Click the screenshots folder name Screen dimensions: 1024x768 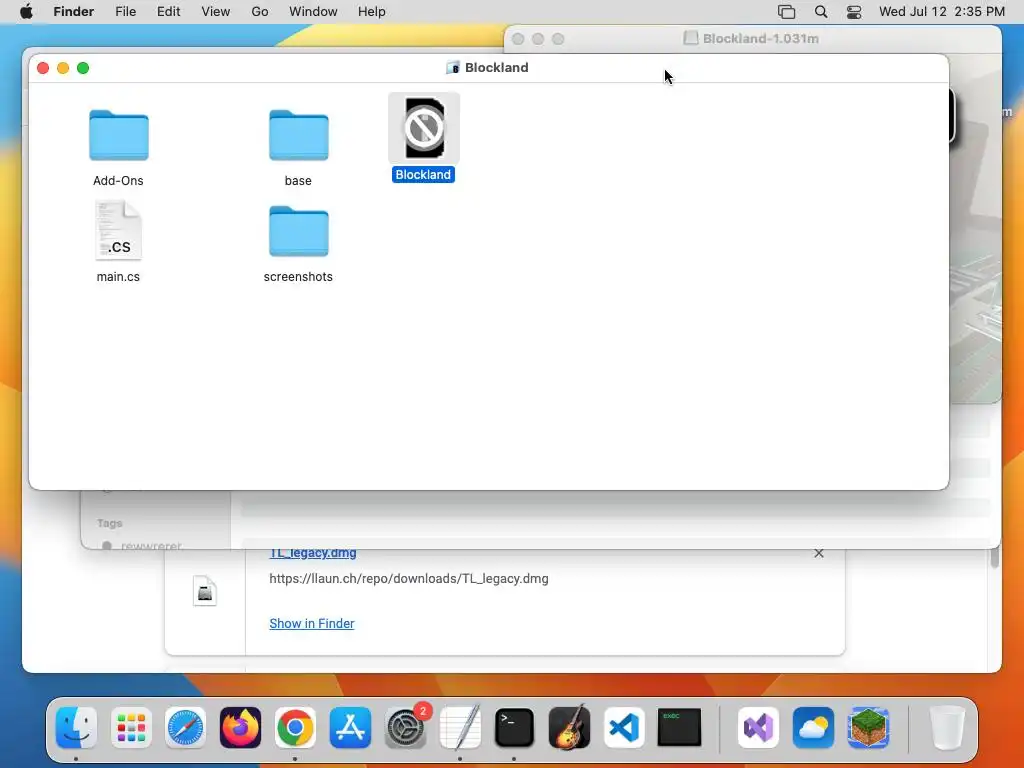coord(298,277)
